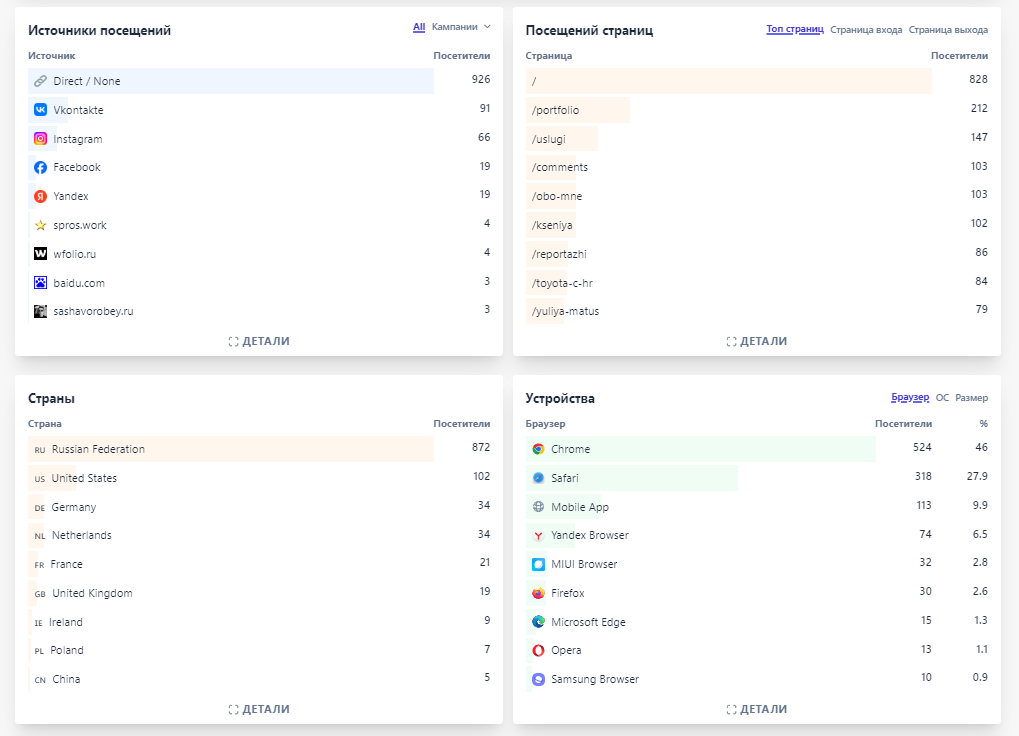Switch to Страница входа tab
The height and width of the screenshot is (736, 1019).
pos(866,30)
